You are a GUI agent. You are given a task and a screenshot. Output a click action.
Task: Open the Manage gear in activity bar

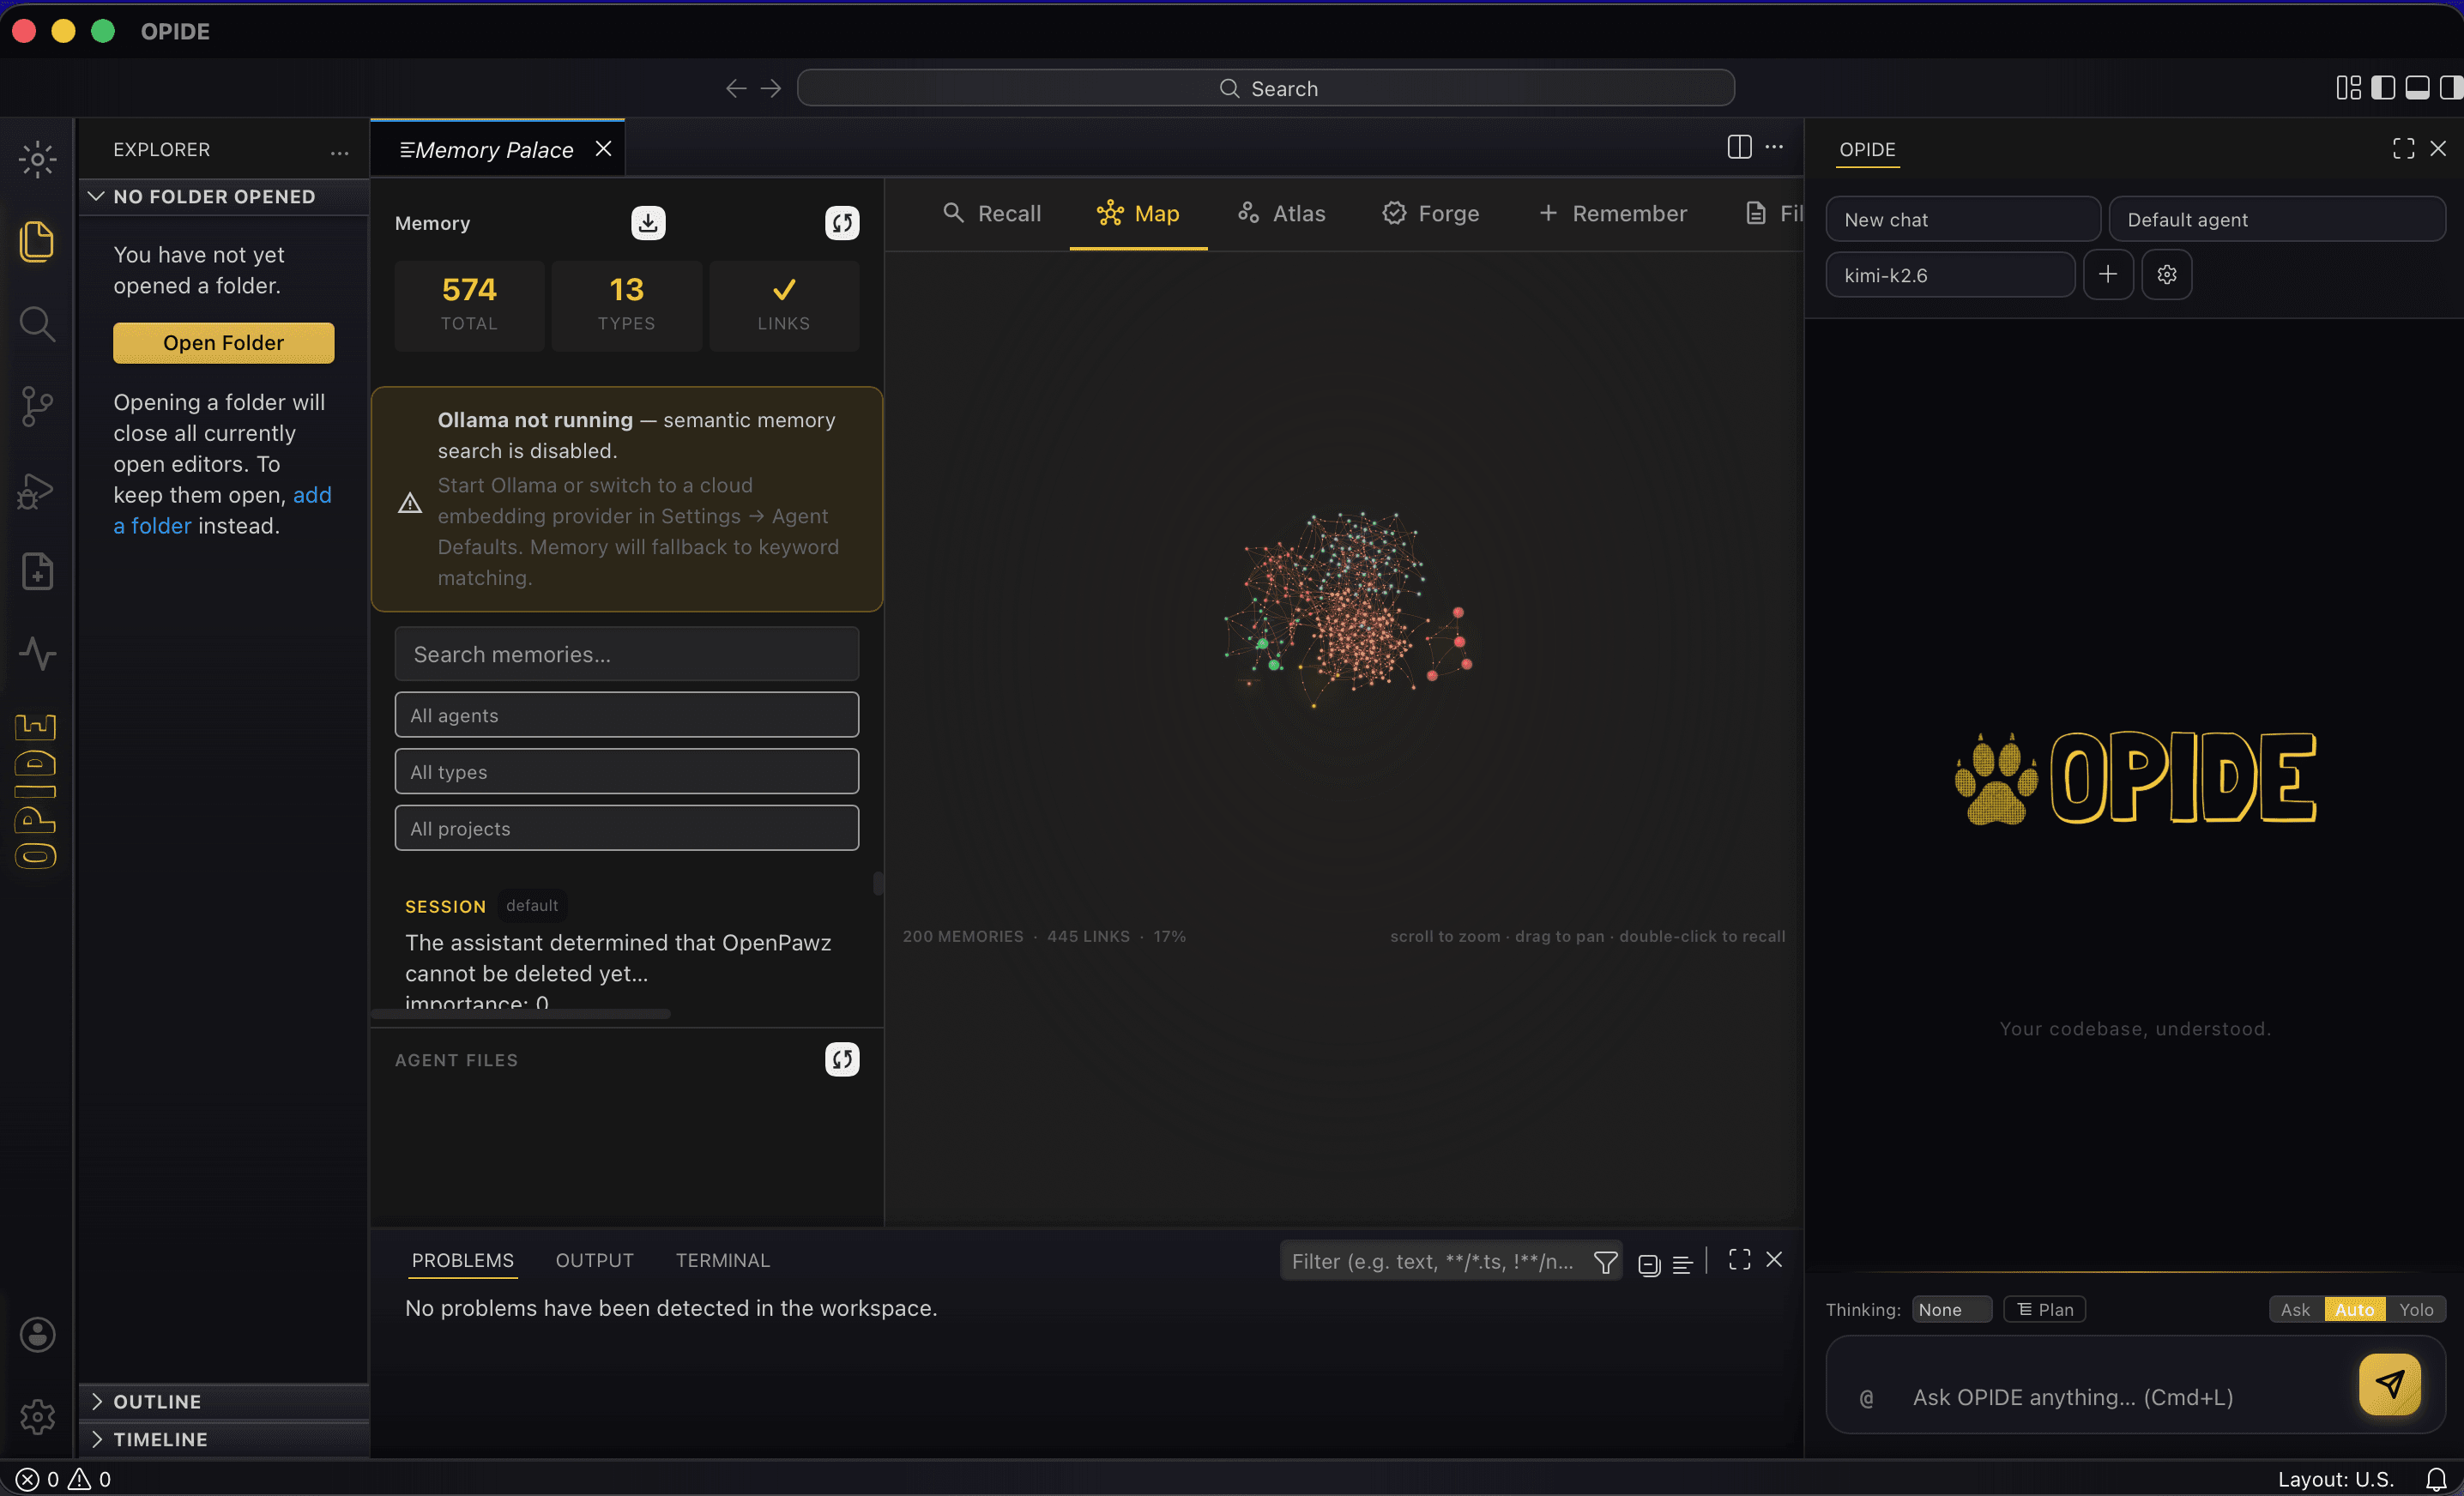(37, 1416)
